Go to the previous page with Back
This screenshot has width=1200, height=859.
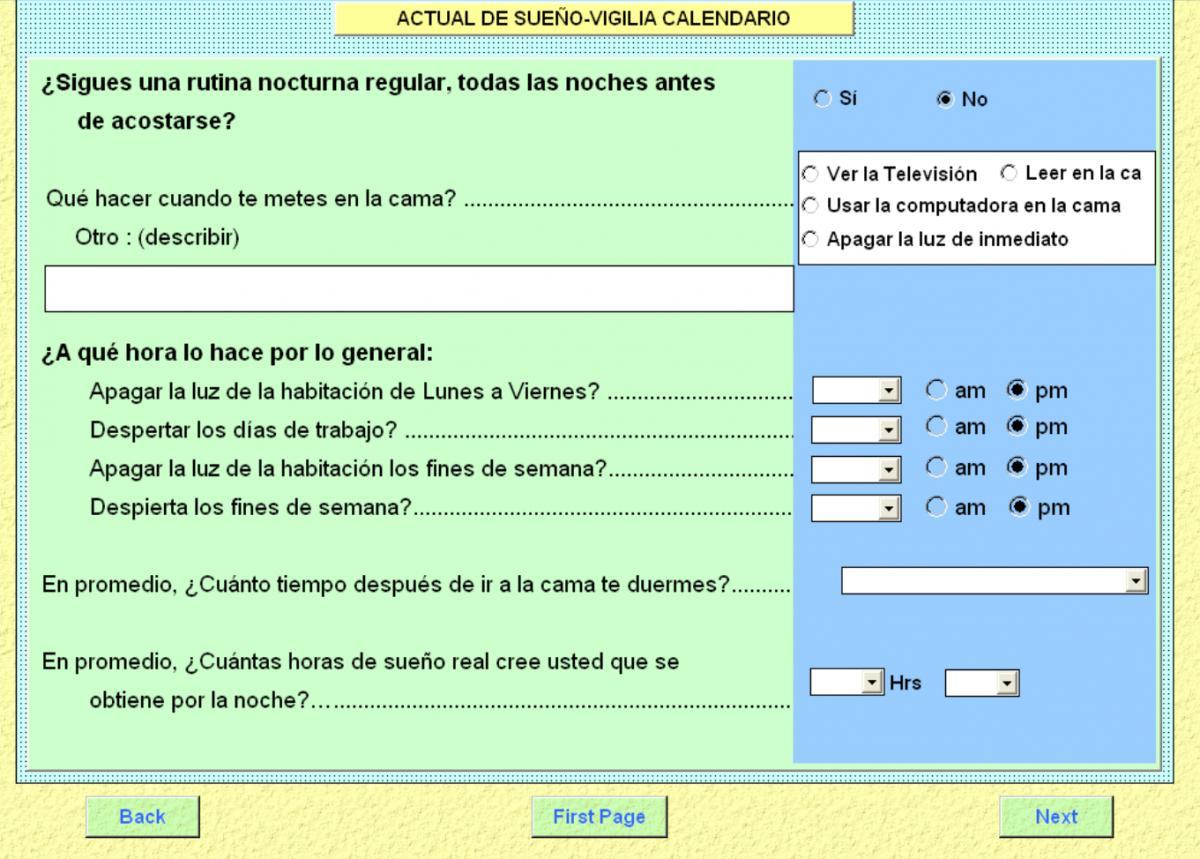point(142,817)
